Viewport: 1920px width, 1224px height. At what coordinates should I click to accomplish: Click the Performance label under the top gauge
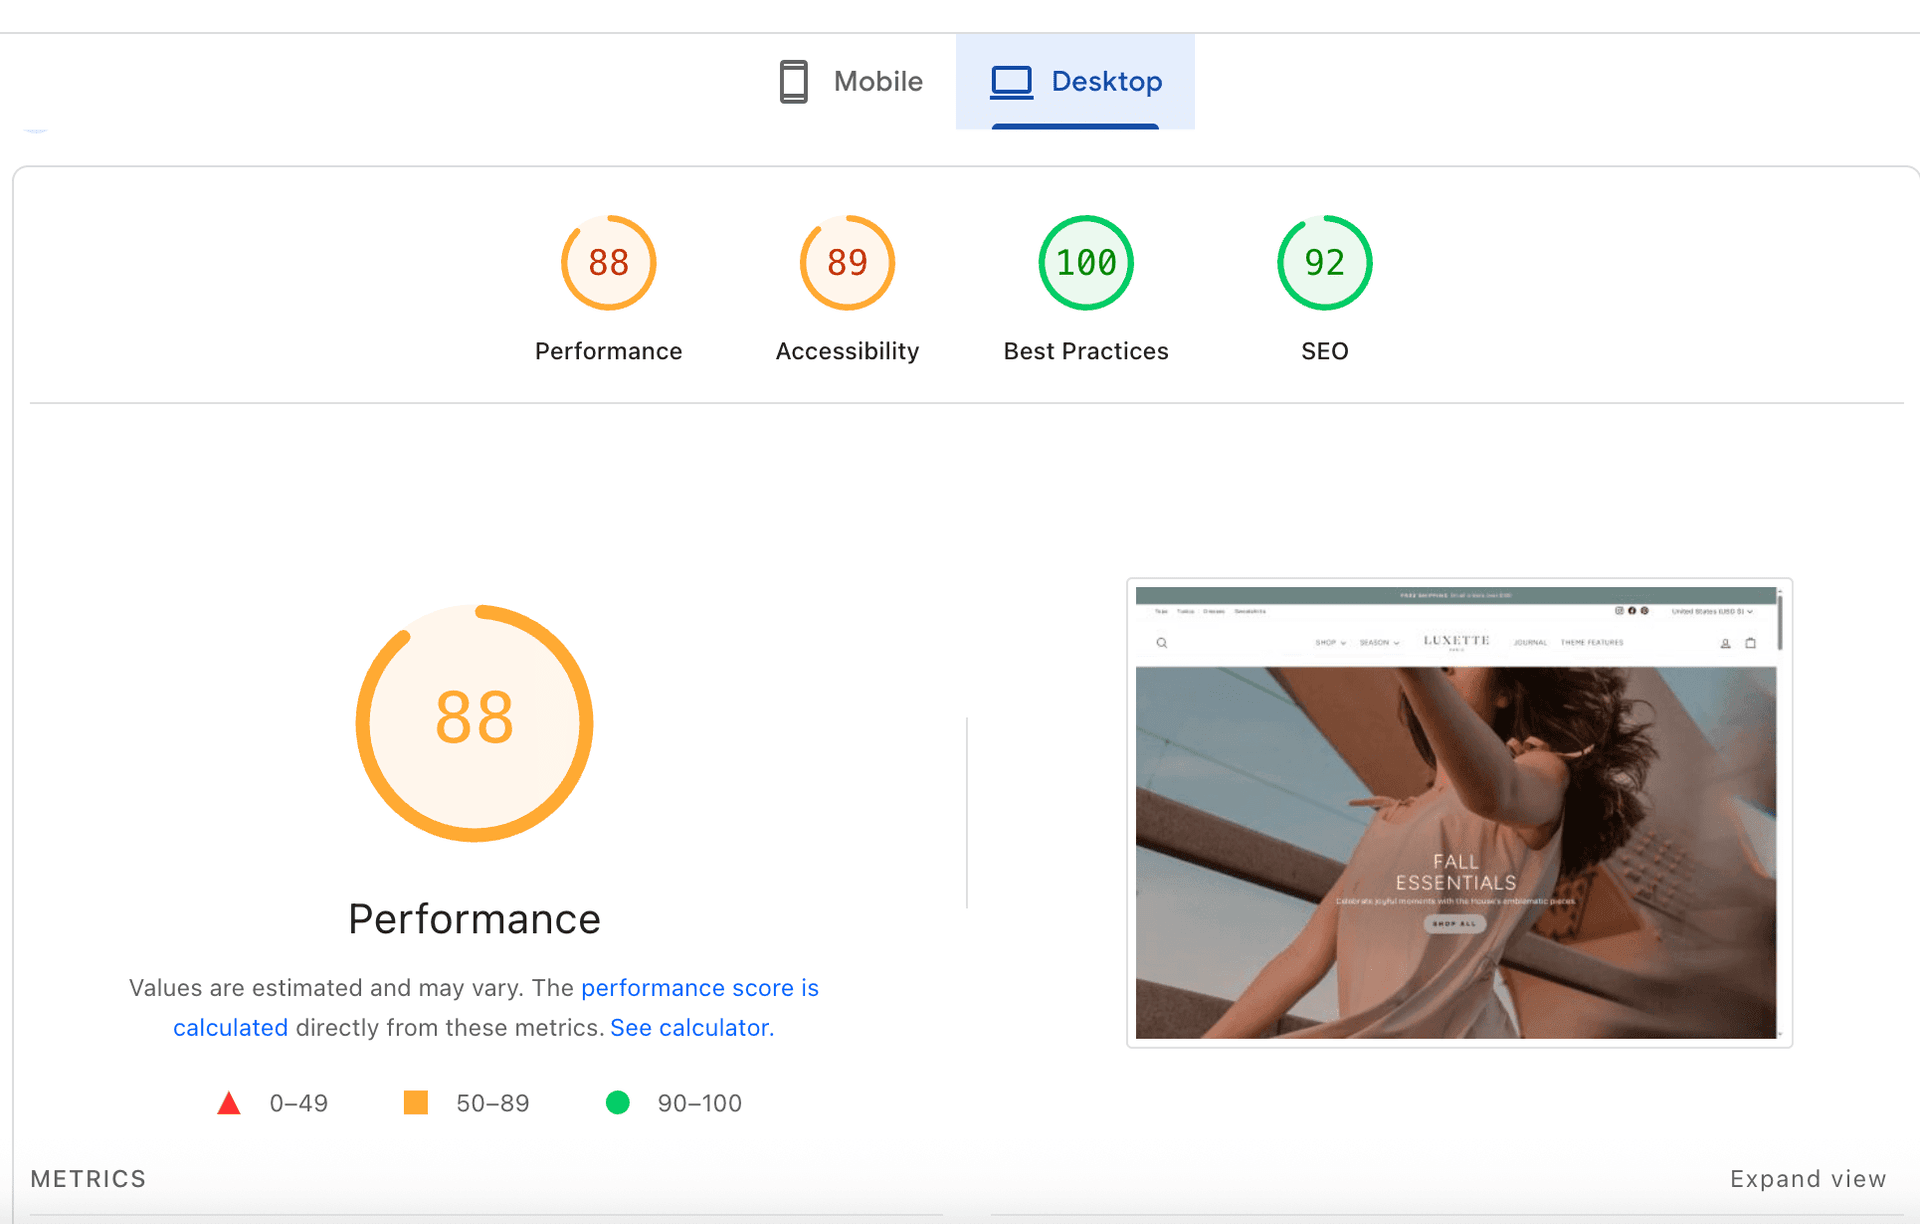pos(608,351)
